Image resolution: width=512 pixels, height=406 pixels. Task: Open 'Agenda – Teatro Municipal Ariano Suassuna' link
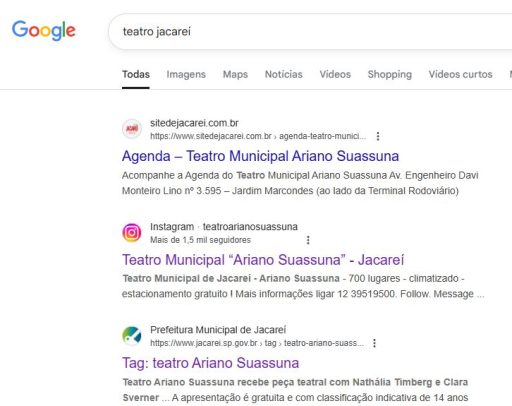point(260,156)
